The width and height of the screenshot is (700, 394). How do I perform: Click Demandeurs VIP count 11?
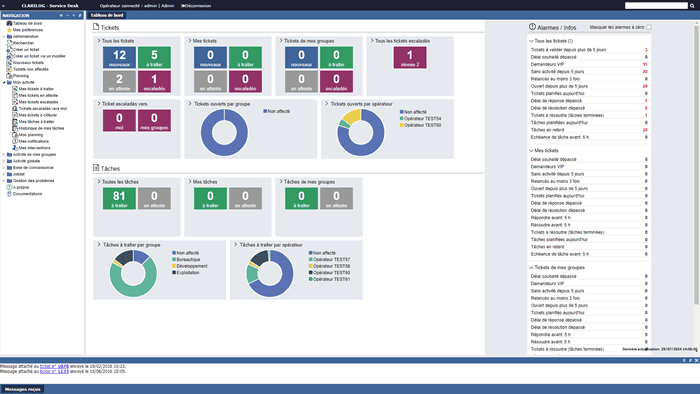[645, 64]
